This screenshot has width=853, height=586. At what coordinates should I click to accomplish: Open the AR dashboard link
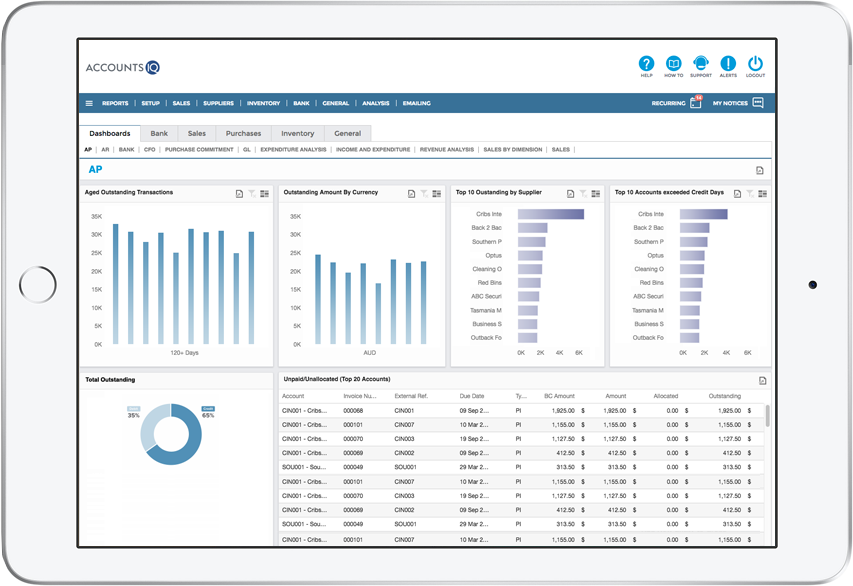point(105,150)
